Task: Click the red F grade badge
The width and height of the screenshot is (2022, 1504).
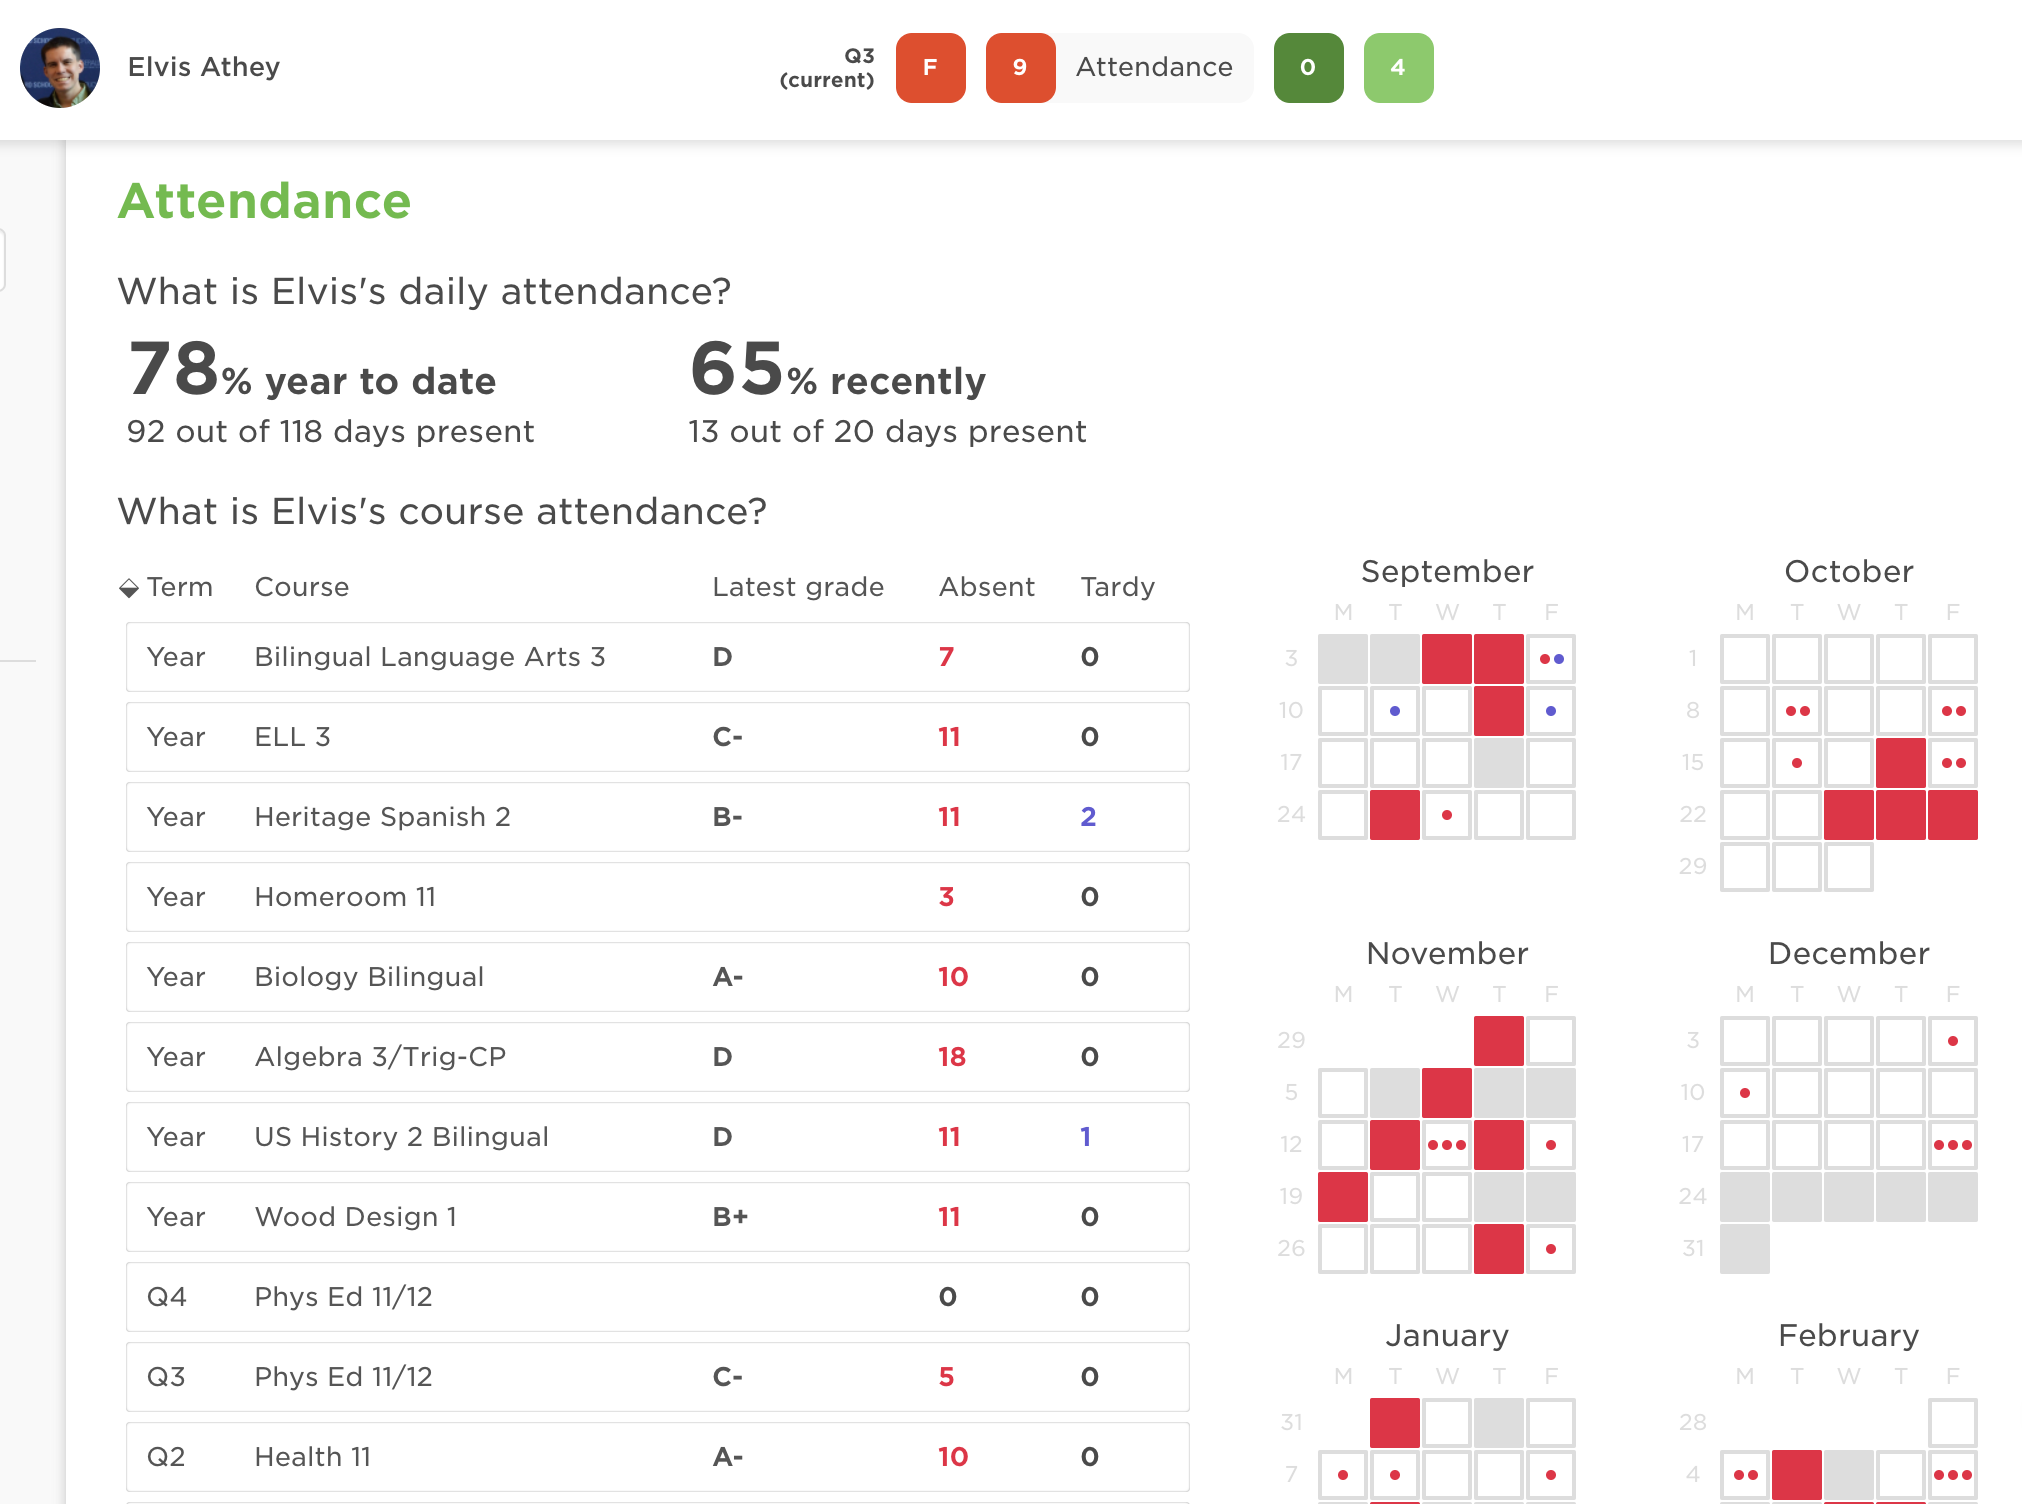Action: 930,68
